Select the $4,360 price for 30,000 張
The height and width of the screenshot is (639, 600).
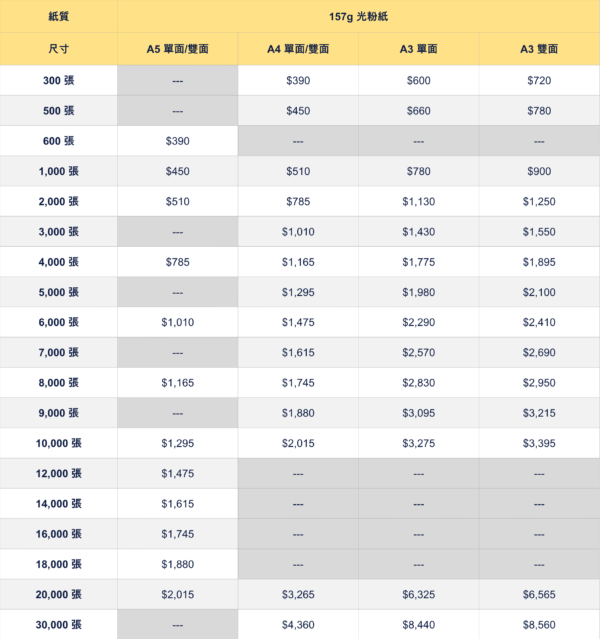point(298,625)
